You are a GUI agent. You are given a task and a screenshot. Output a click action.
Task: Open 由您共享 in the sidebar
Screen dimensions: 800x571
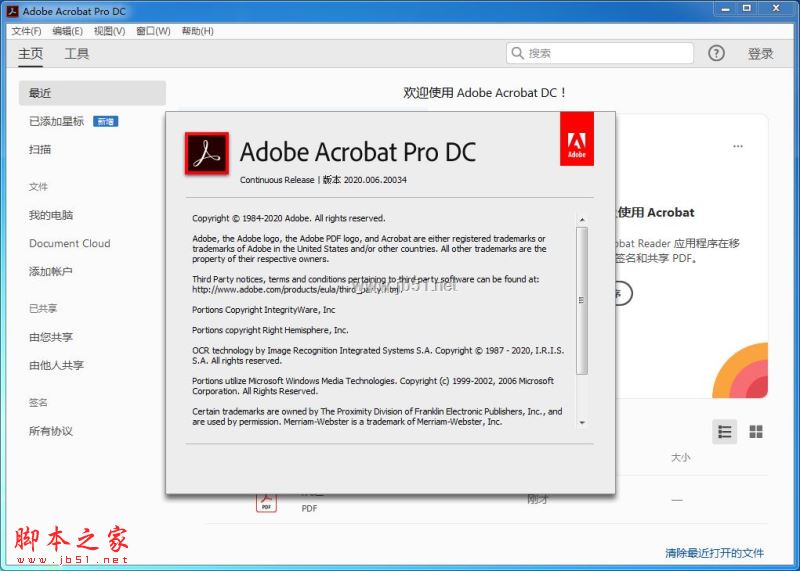click(x=51, y=337)
